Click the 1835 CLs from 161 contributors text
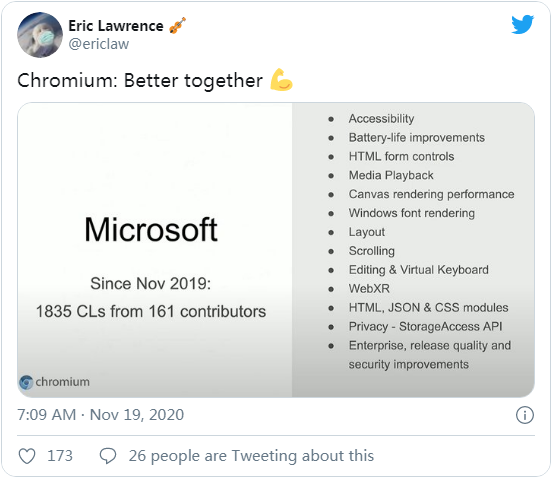This screenshot has width=552, height=478. [x=151, y=312]
